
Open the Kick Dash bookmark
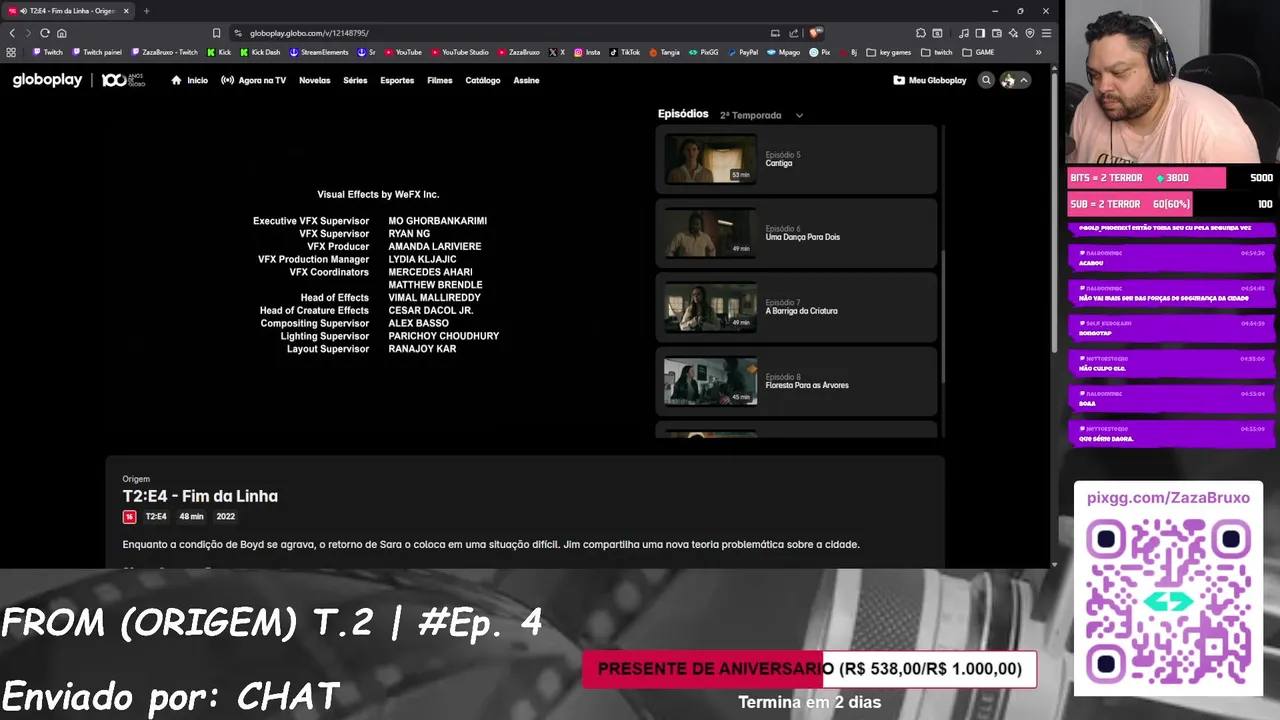[260, 52]
